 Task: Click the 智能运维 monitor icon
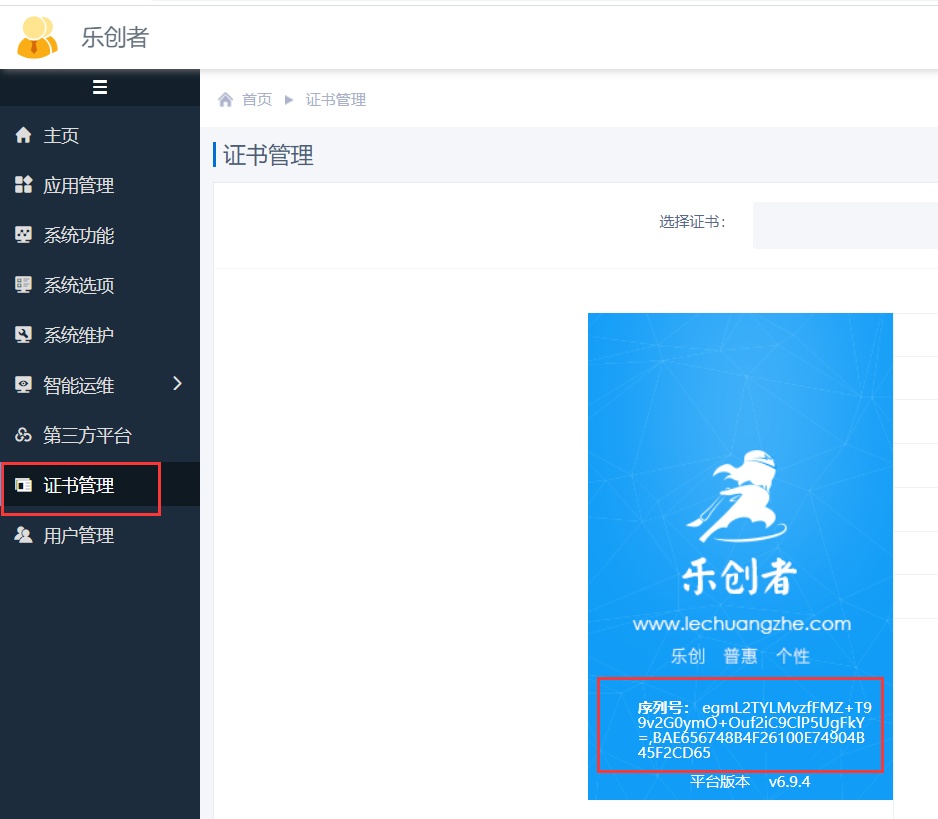[24, 385]
